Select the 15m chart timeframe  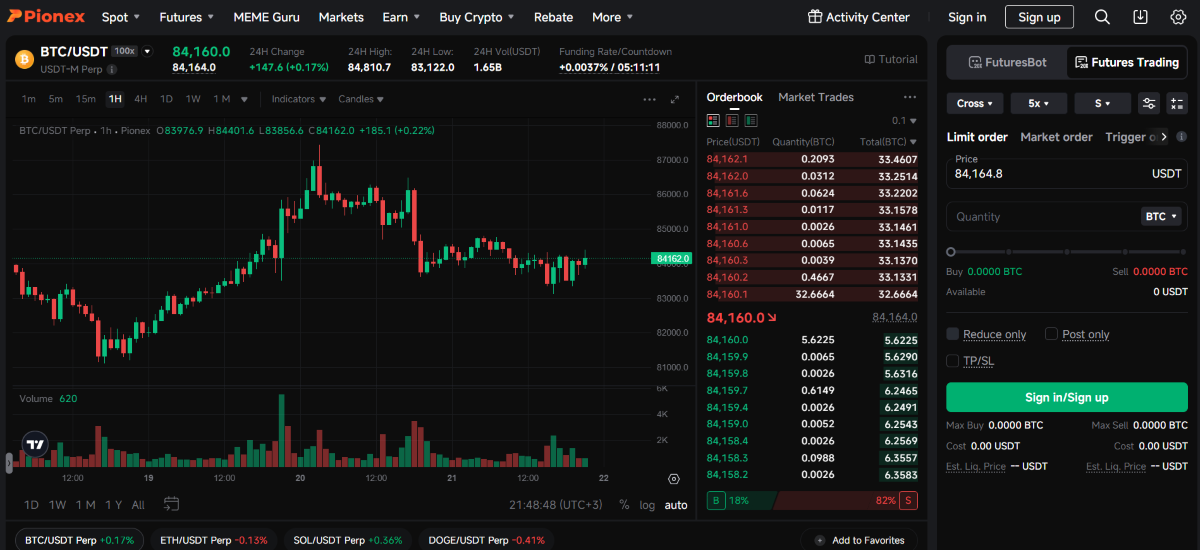pyautogui.click(x=86, y=99)
